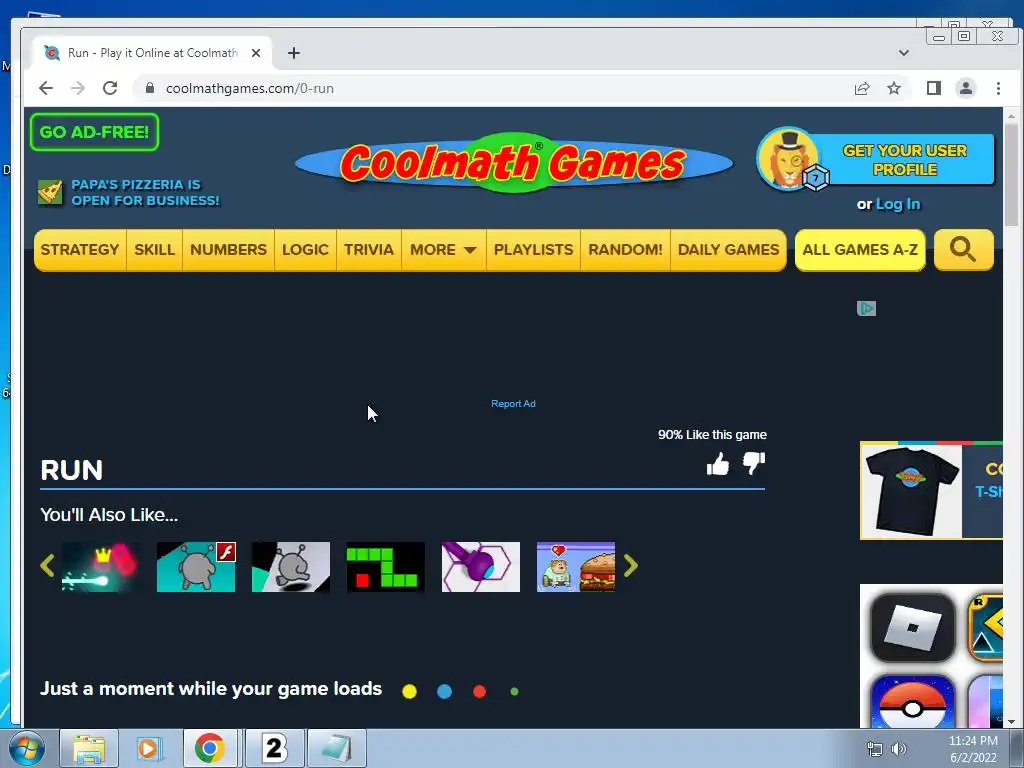Open the STRATEGY category
This screenshot has width=1024, height=768.
80,249
